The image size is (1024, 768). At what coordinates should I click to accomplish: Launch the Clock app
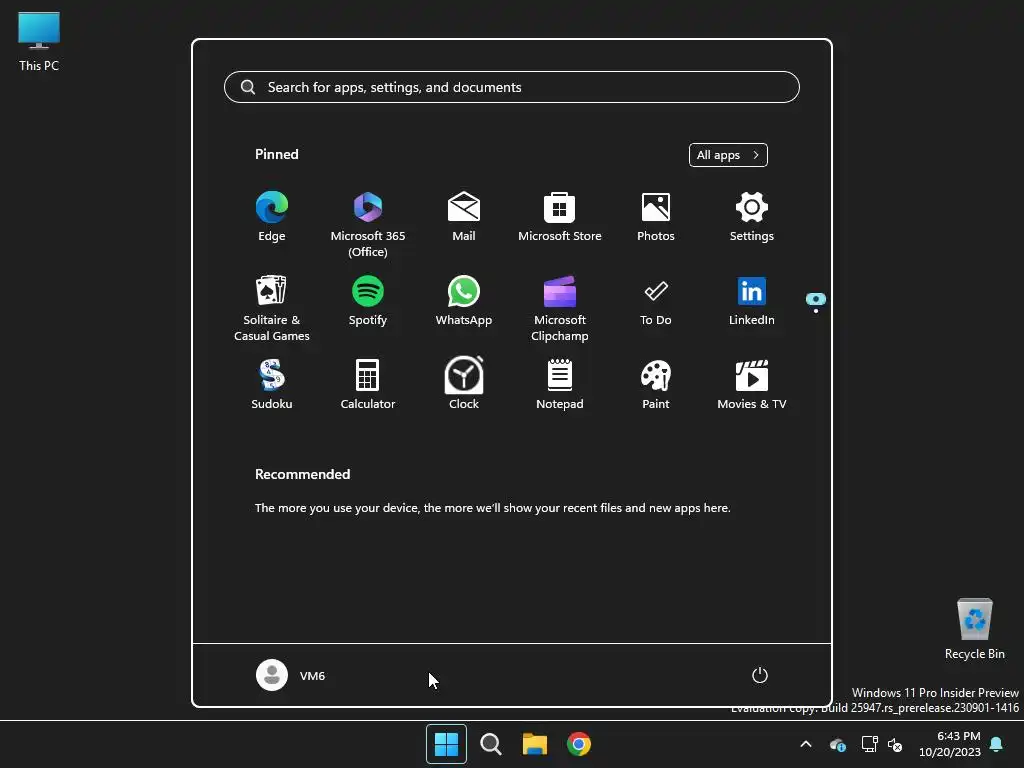coord(464,385)
